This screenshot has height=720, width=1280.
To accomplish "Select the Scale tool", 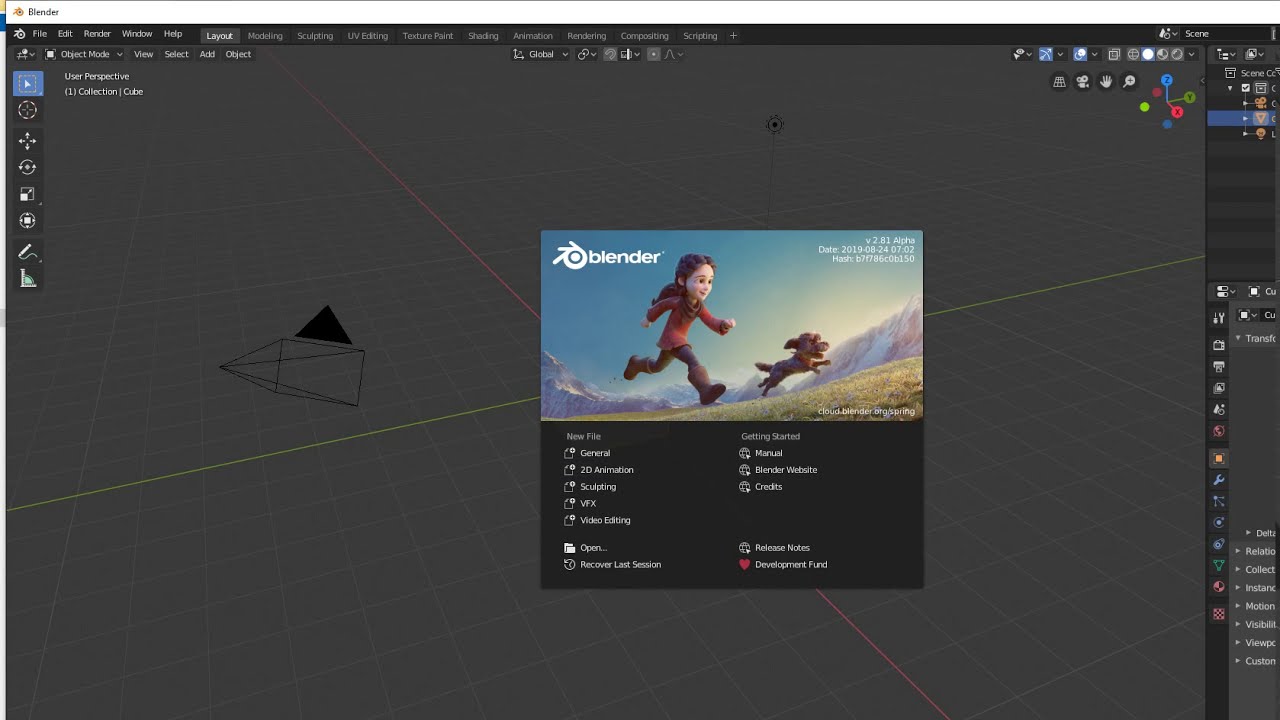I will 28,194.
